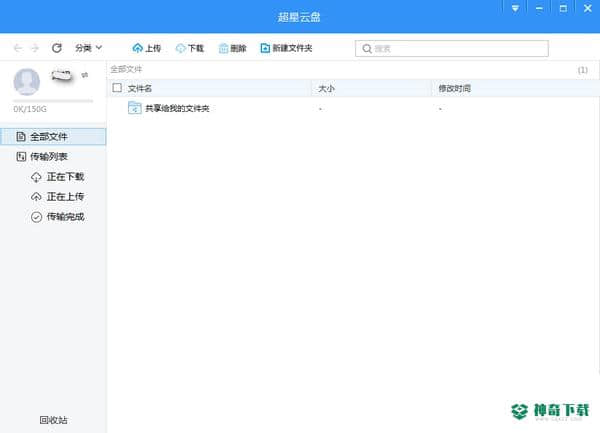
Task: Open the title bar dropdown menu arrow
Action: tap(515, 8)
